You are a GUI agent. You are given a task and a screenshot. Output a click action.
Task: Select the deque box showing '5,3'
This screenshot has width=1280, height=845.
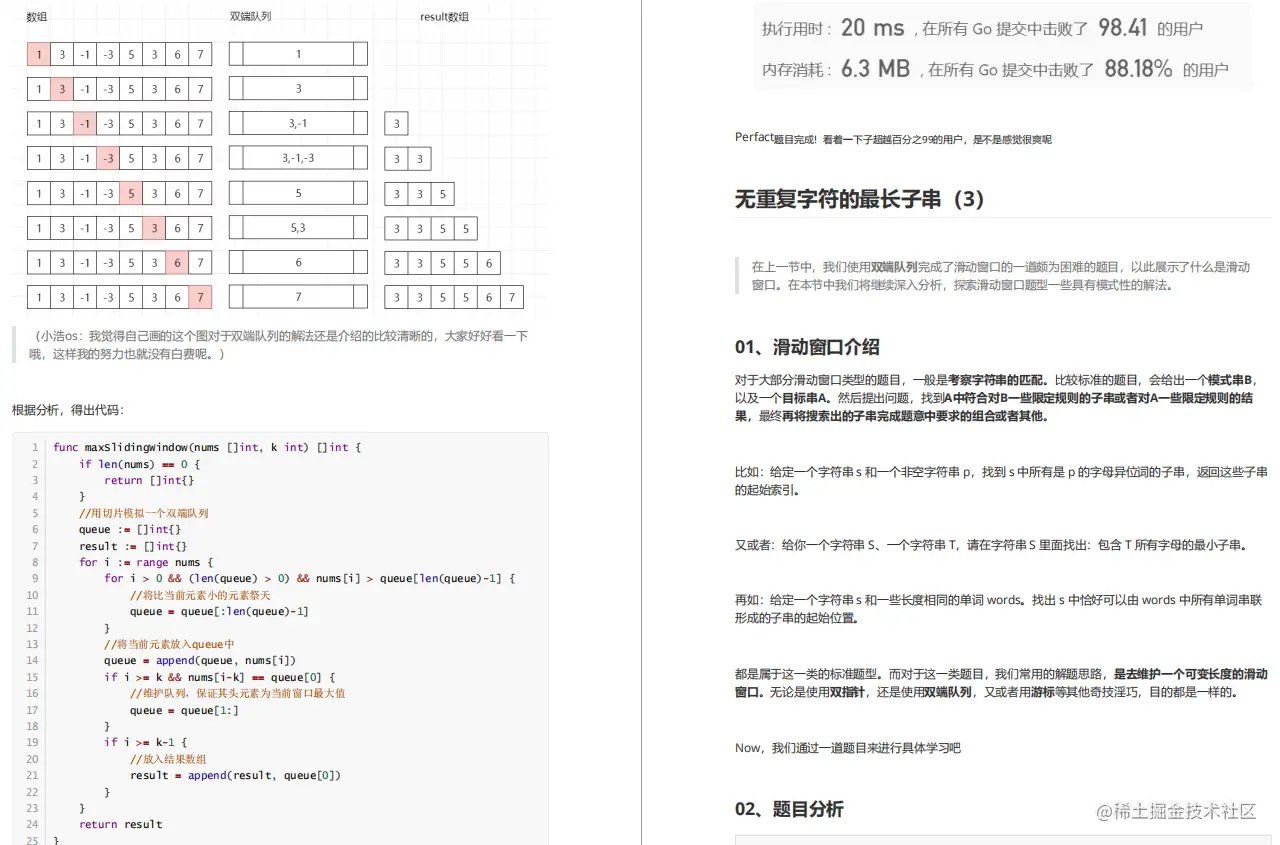[298, 228]
